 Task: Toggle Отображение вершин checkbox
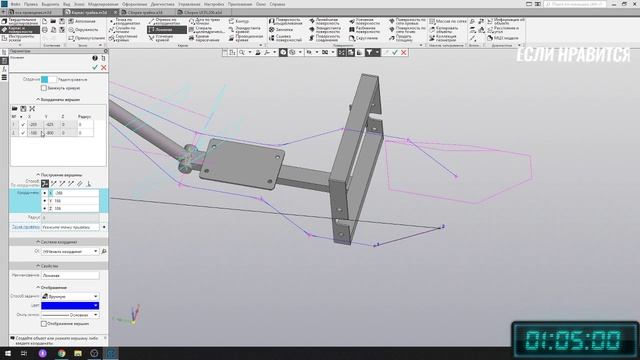pos(44,324)
